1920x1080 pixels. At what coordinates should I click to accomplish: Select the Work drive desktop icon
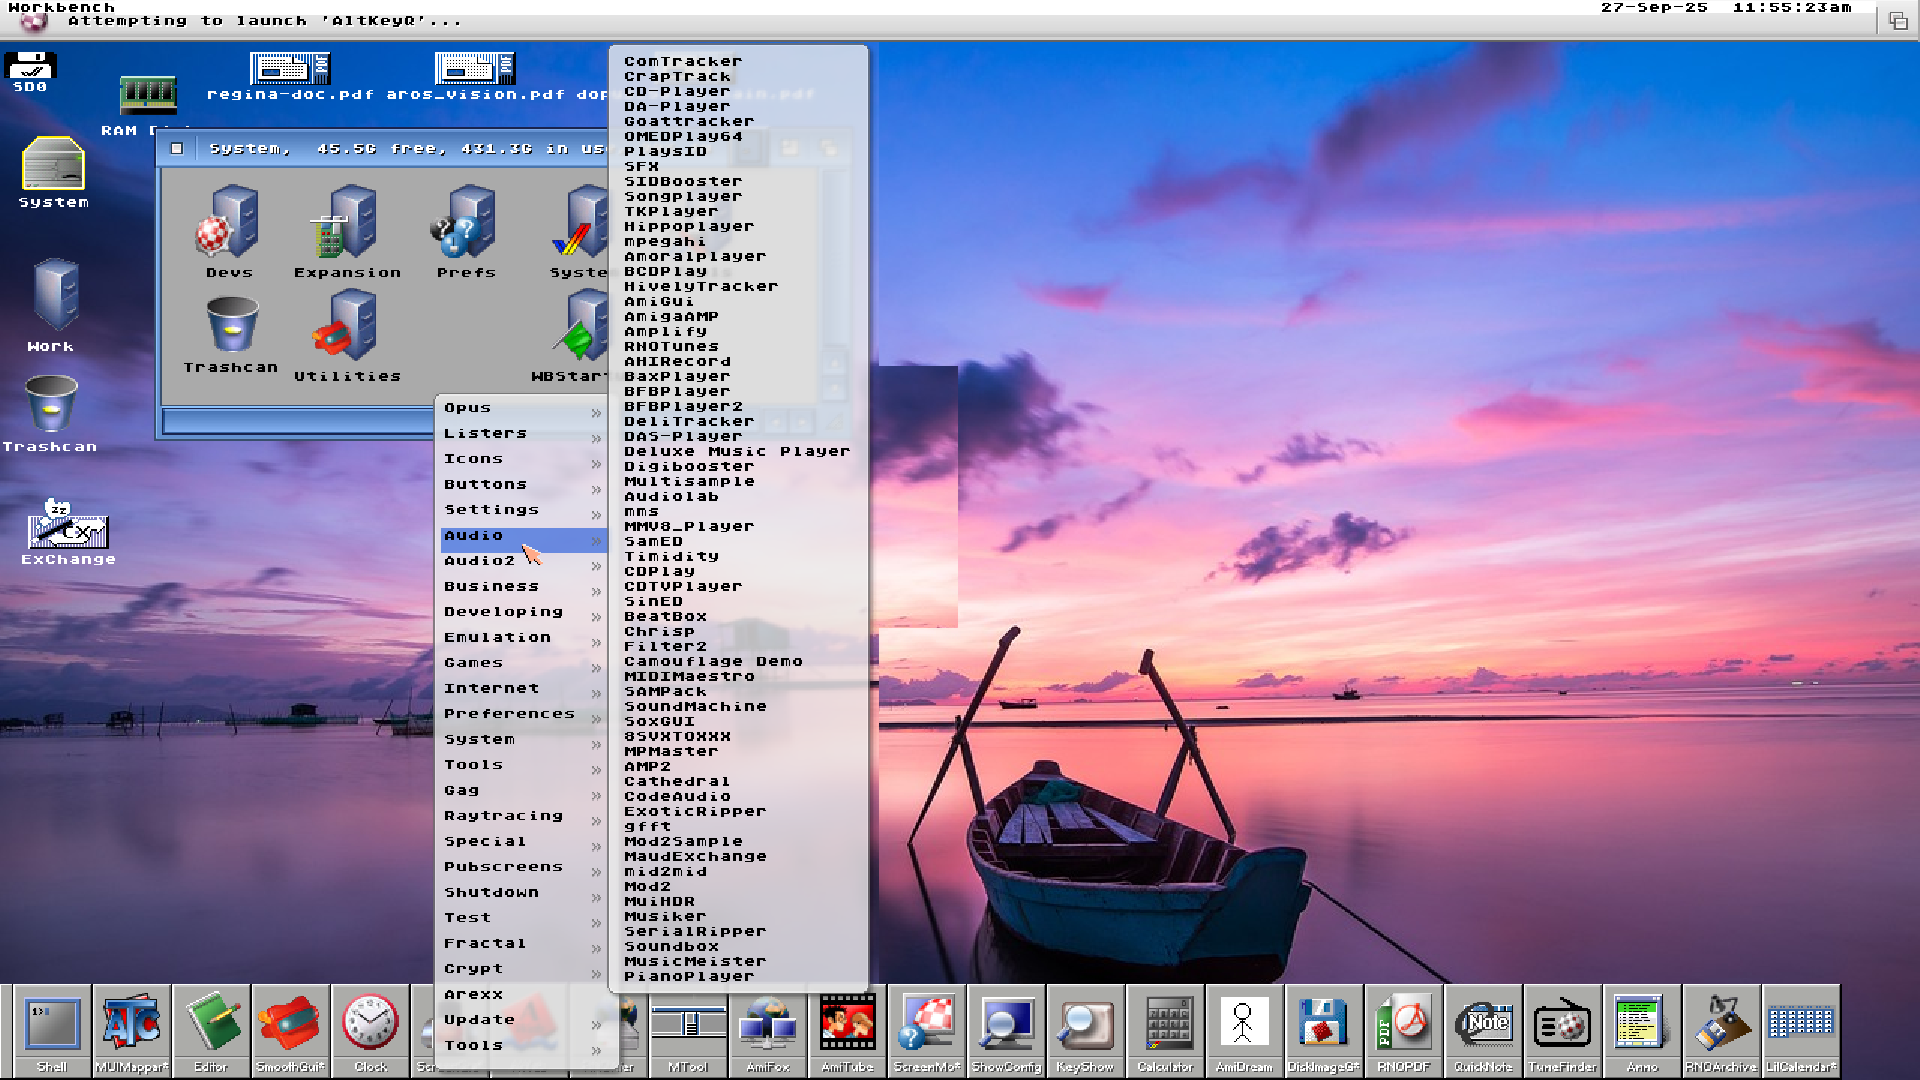54,296
